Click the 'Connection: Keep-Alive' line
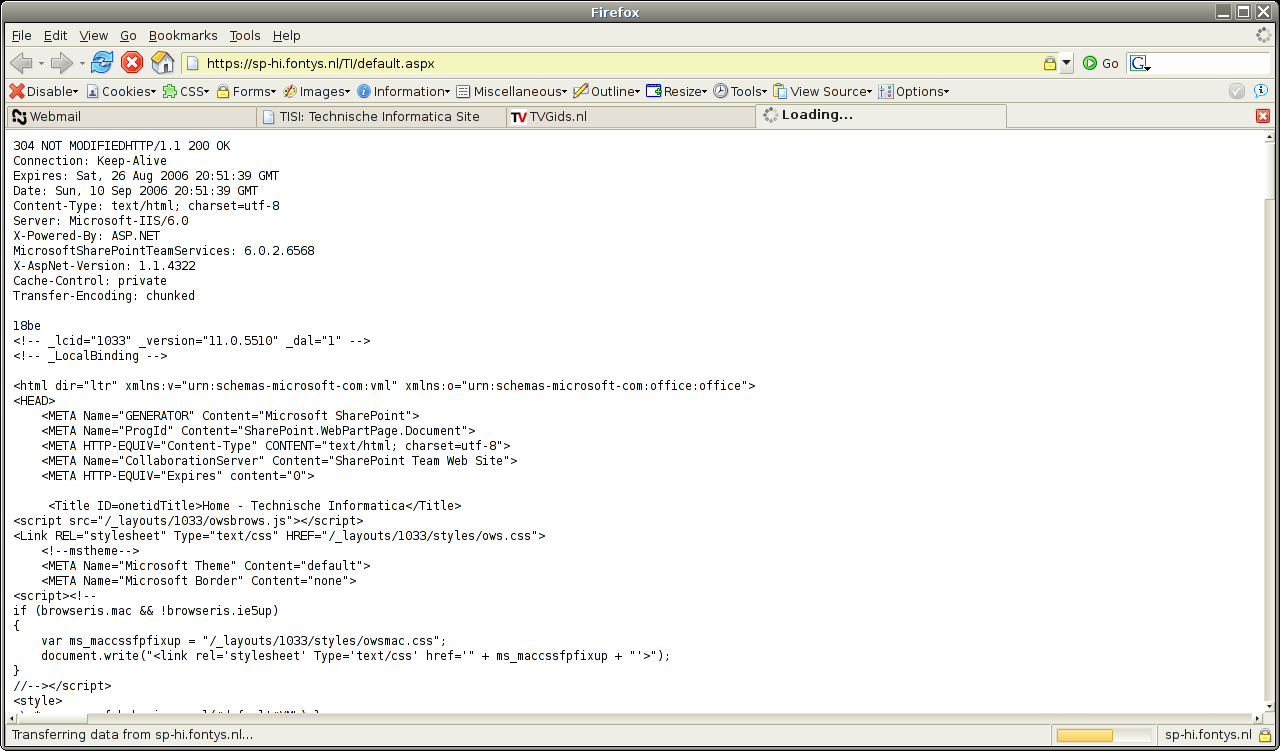1280x751 pixels. (x=90, y=161)
